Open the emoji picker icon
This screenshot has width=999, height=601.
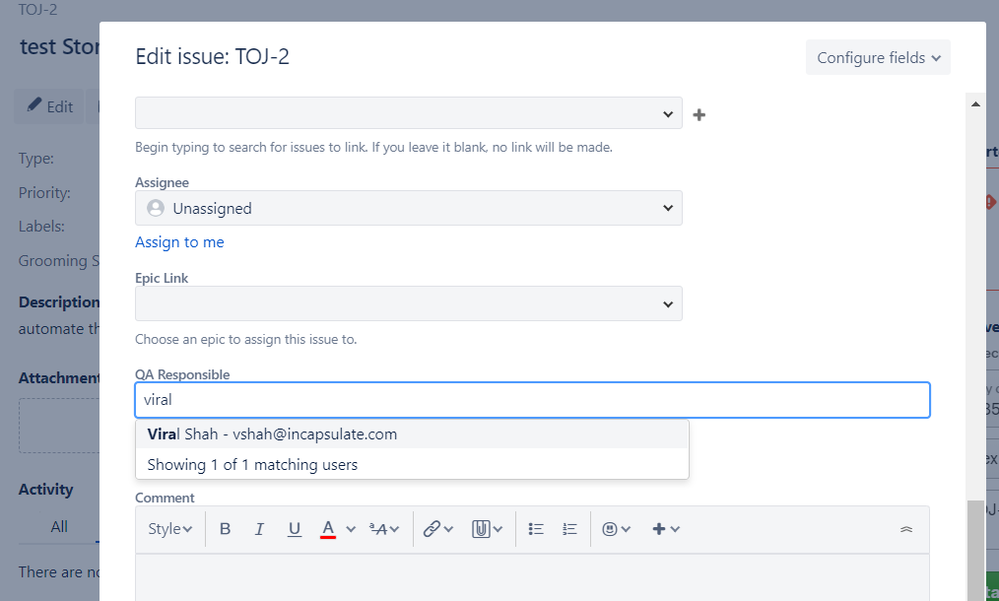(610, 529)
